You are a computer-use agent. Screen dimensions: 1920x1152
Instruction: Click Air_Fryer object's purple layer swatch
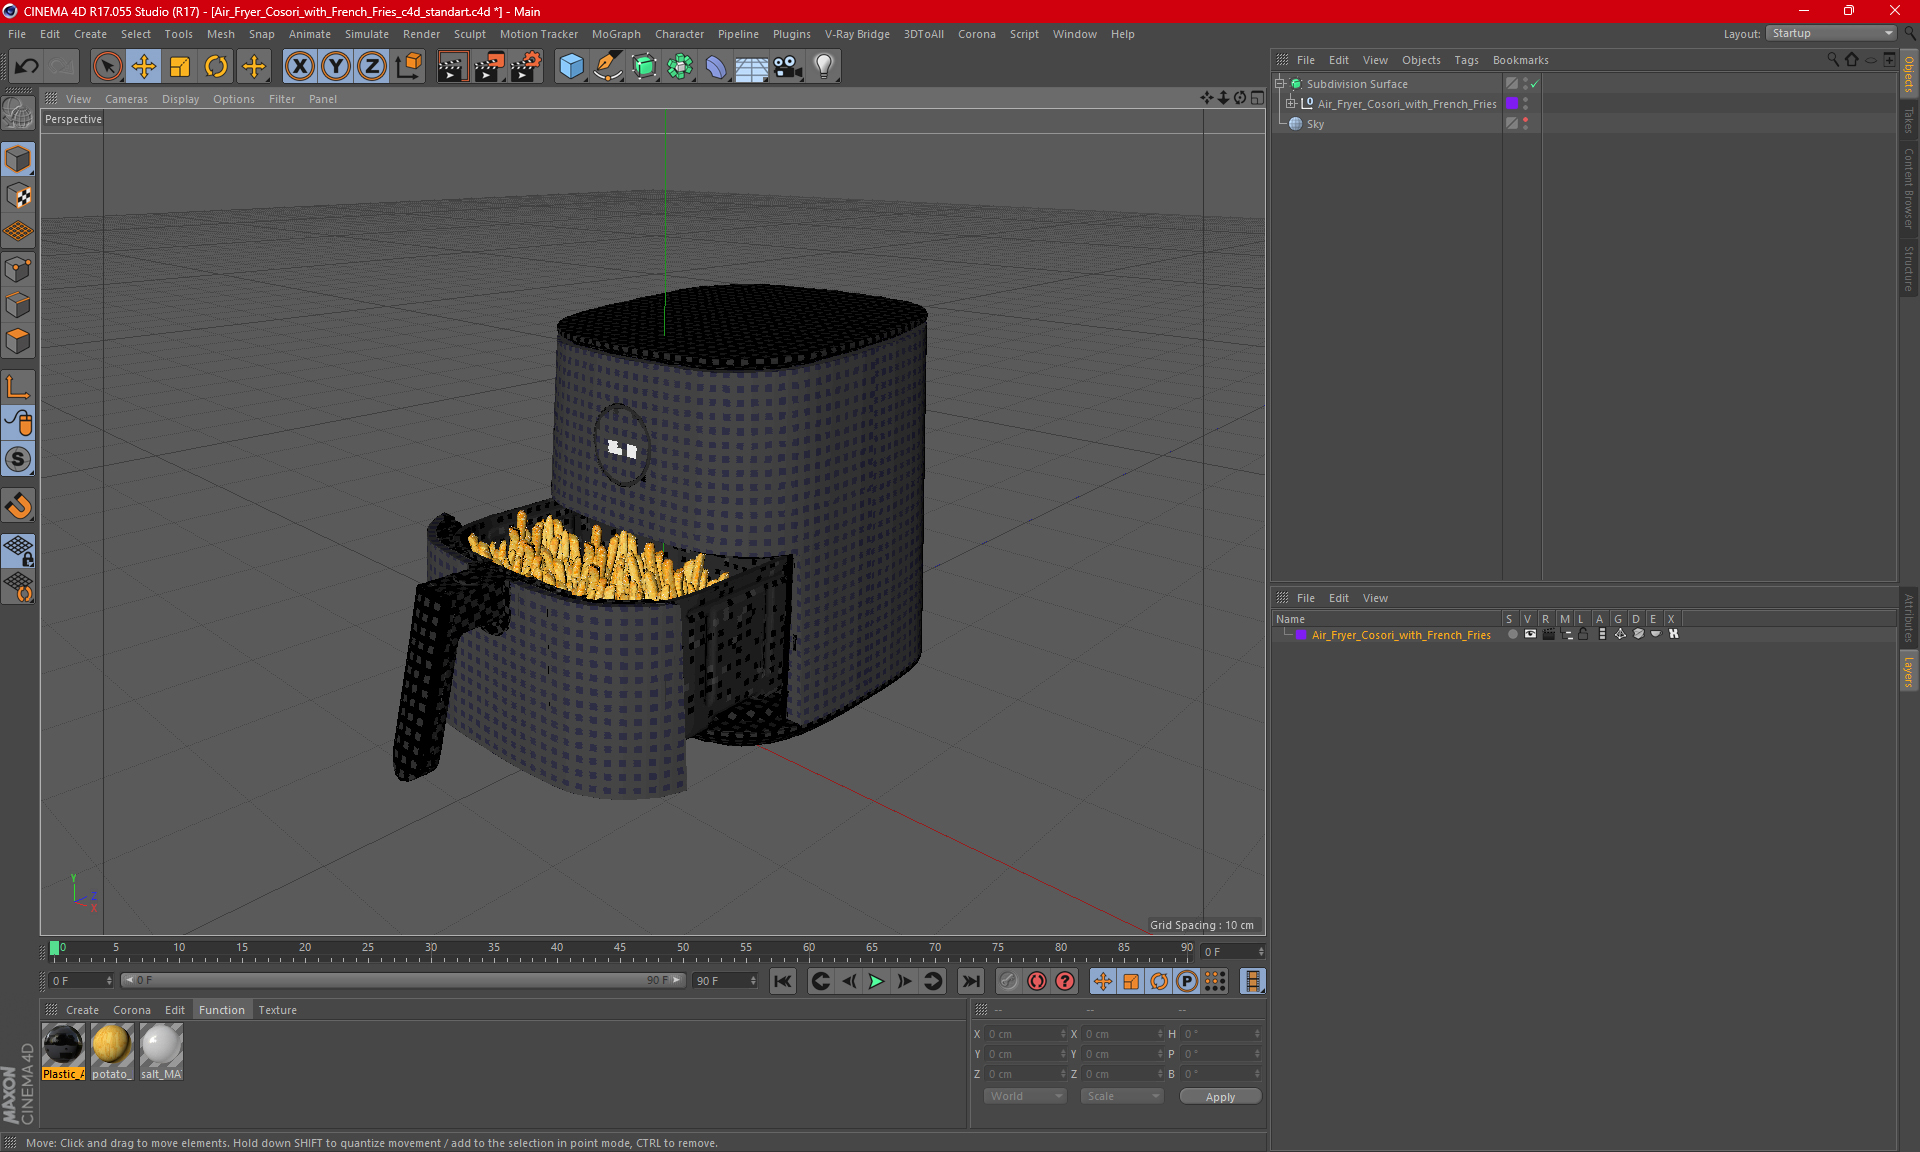click(1512, 104)
